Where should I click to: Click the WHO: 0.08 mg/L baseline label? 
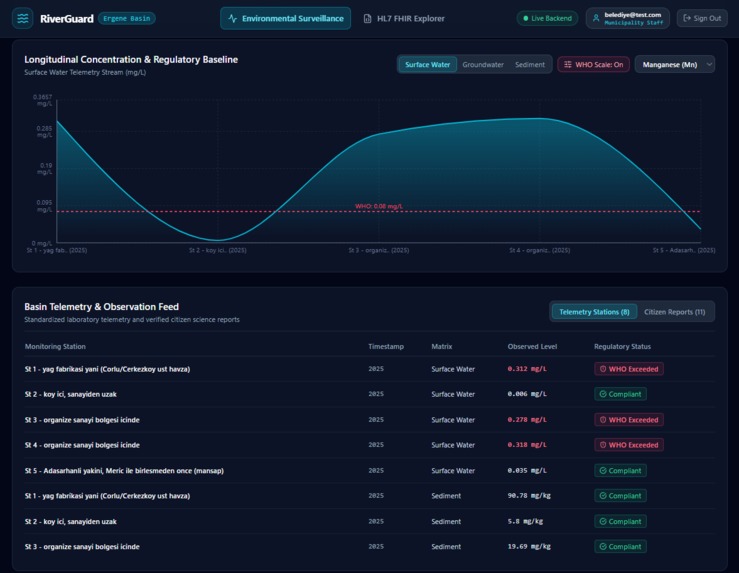coord(378,206)
